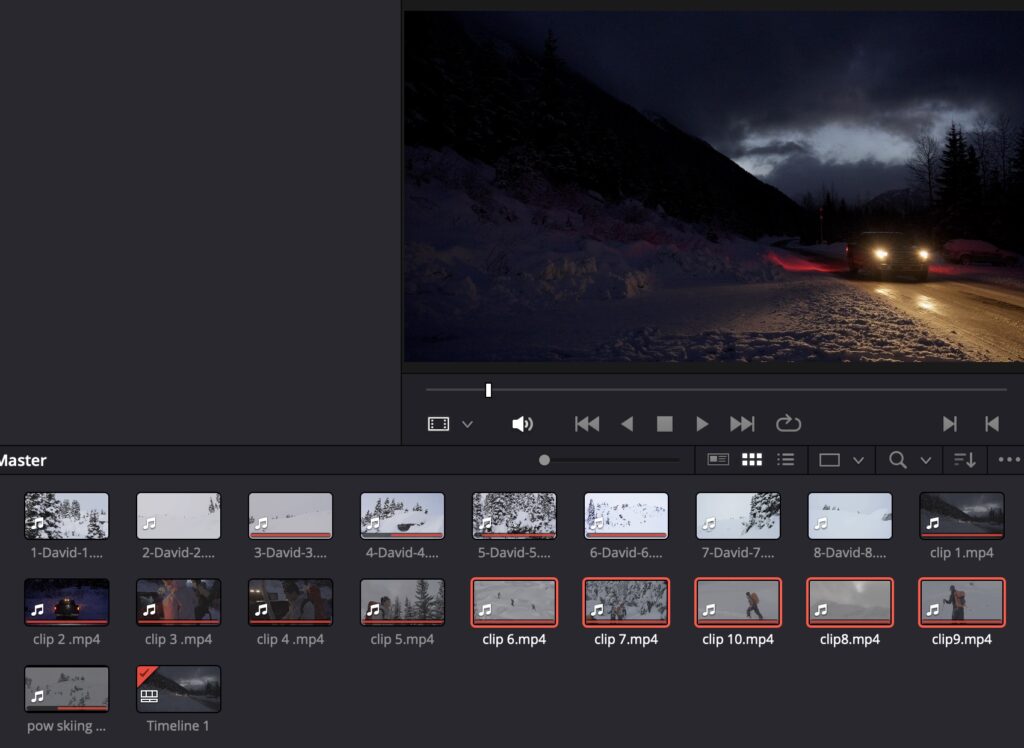Play the clip in reverse

coord(627,424)
